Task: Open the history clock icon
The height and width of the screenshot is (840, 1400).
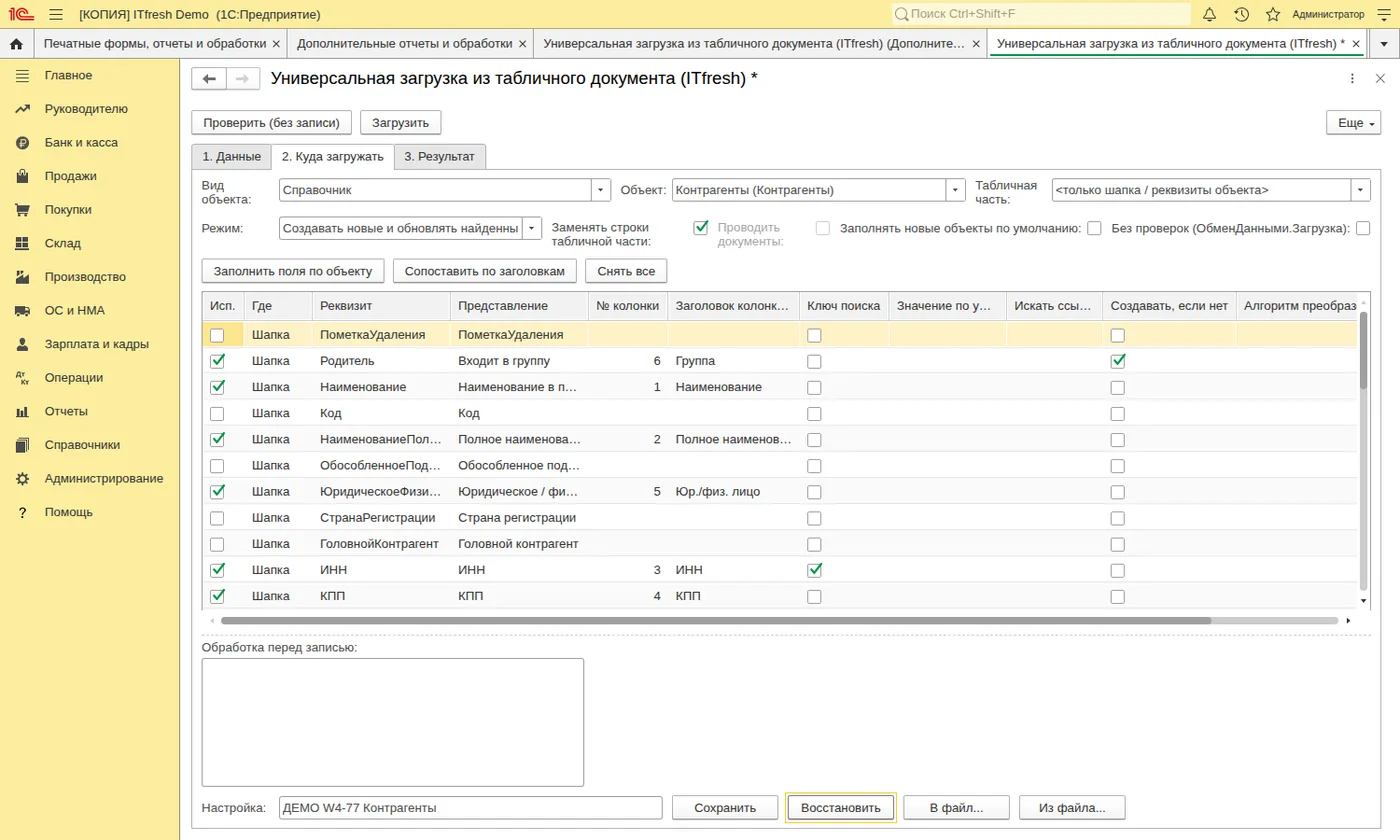Action: (x=1241, y=14)
